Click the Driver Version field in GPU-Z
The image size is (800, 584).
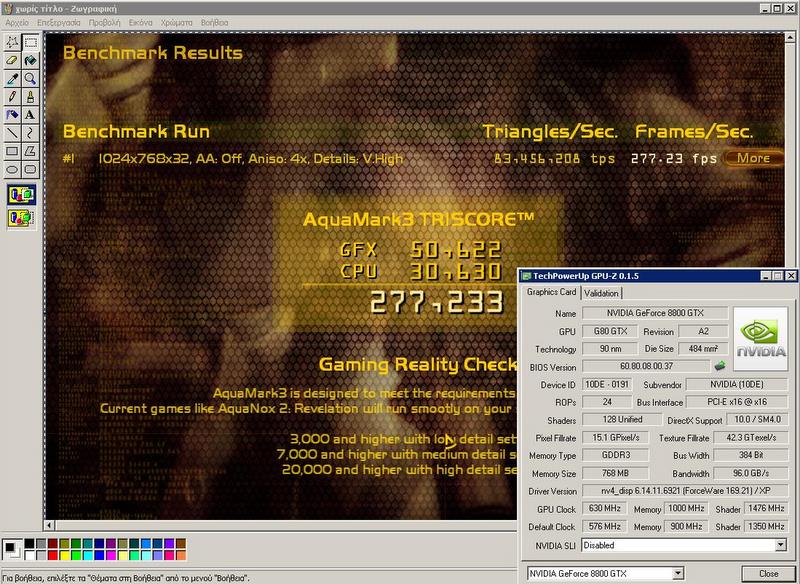(x=685, y=491)
